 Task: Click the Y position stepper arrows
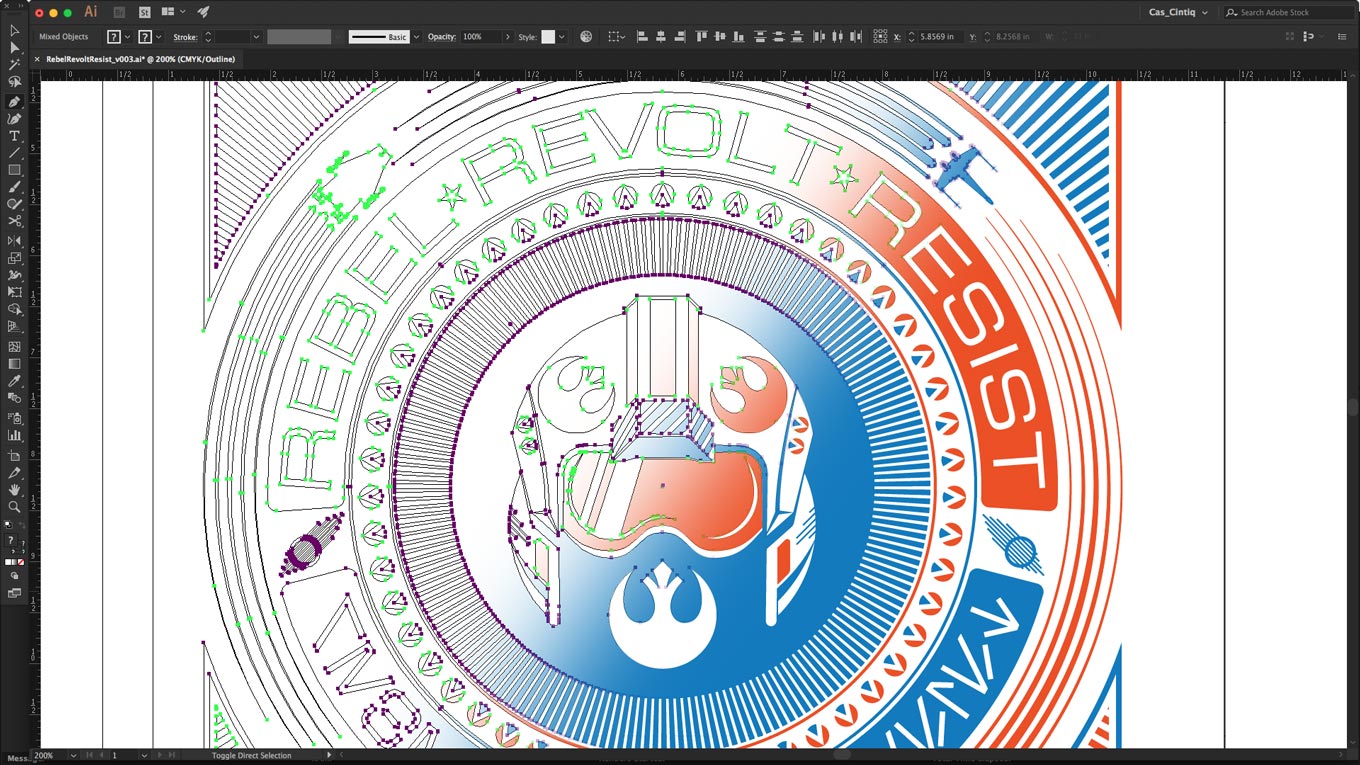coord(988,37)
